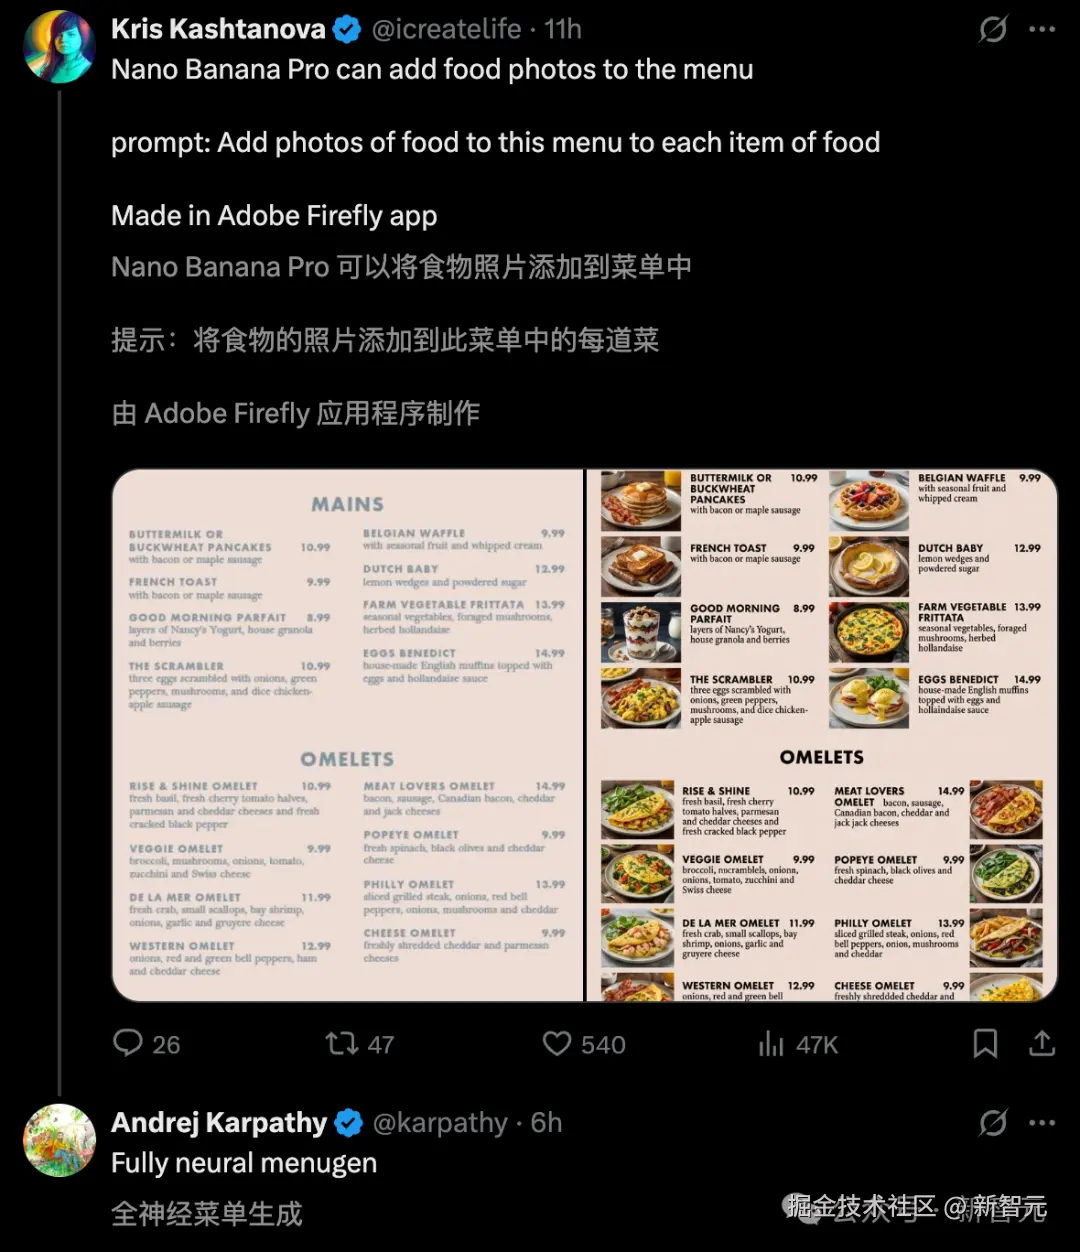
Task: Click Andrej Karpathy's verified badge
Action: pyautogui.click(x=348, y=1123)
